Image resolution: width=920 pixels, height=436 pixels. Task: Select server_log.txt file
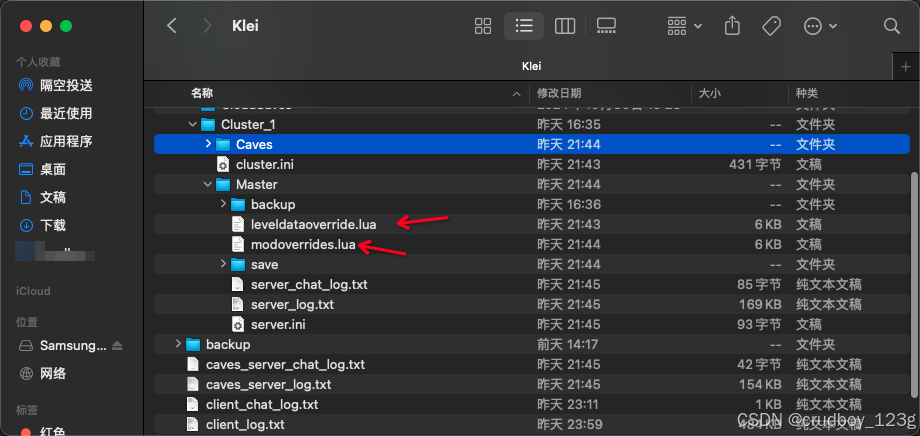(x=292, y=305)
